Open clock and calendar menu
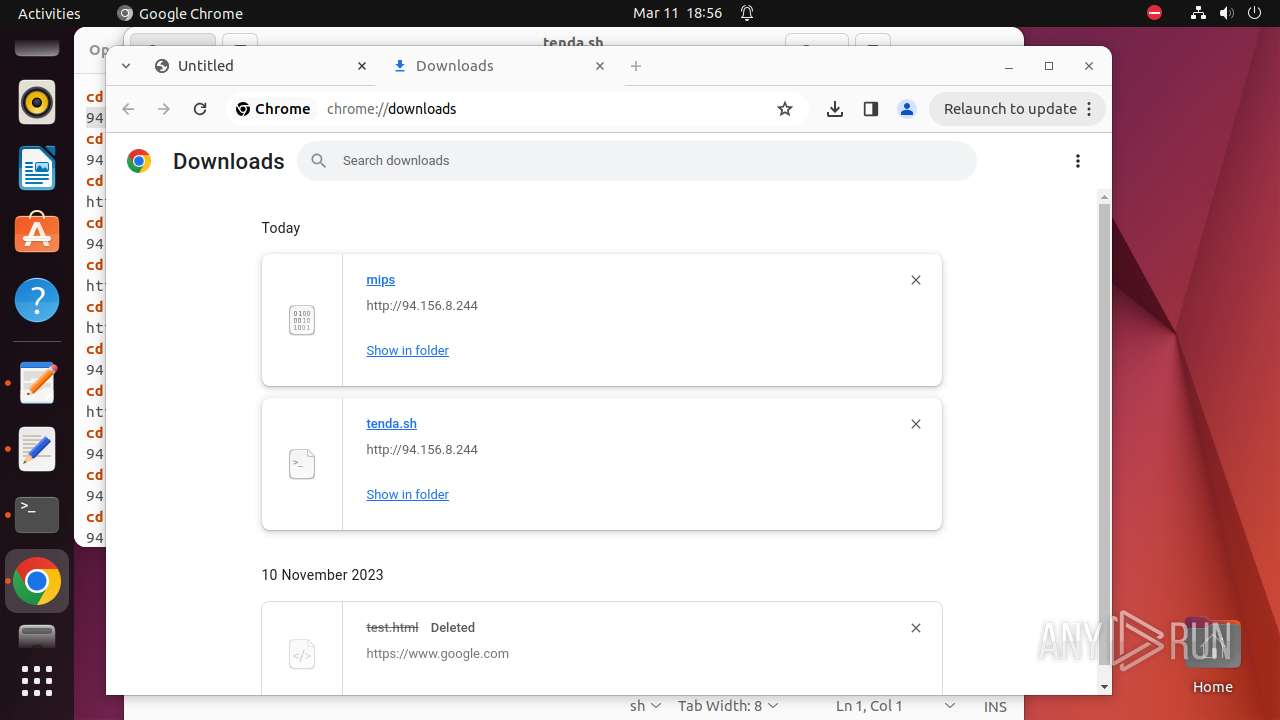 (677, 13)
